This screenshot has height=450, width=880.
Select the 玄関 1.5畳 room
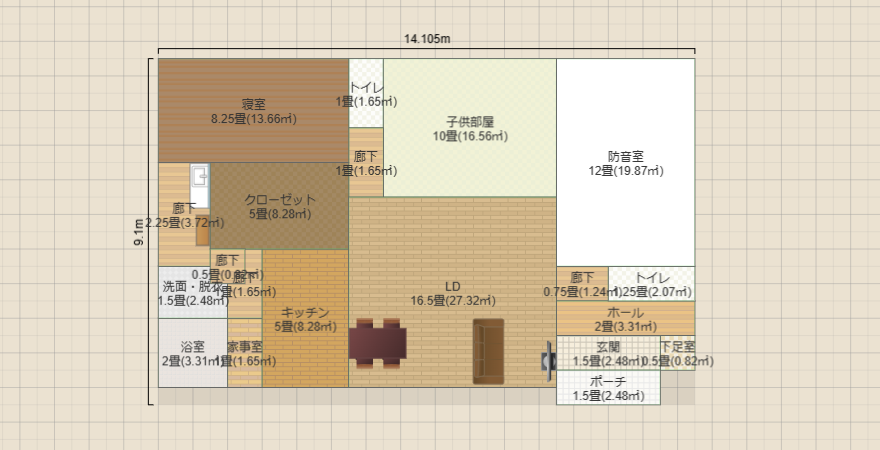pos(608,353)
